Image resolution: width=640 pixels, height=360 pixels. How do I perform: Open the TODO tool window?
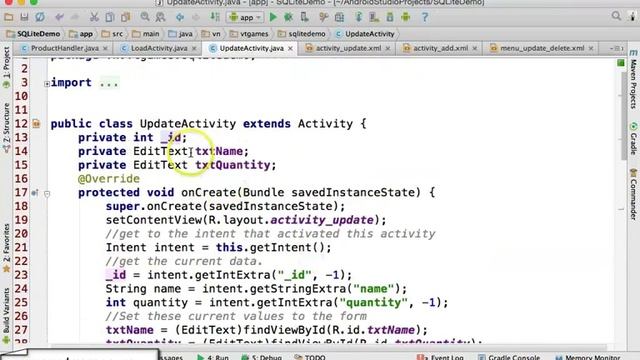click(x=310, y=358)
